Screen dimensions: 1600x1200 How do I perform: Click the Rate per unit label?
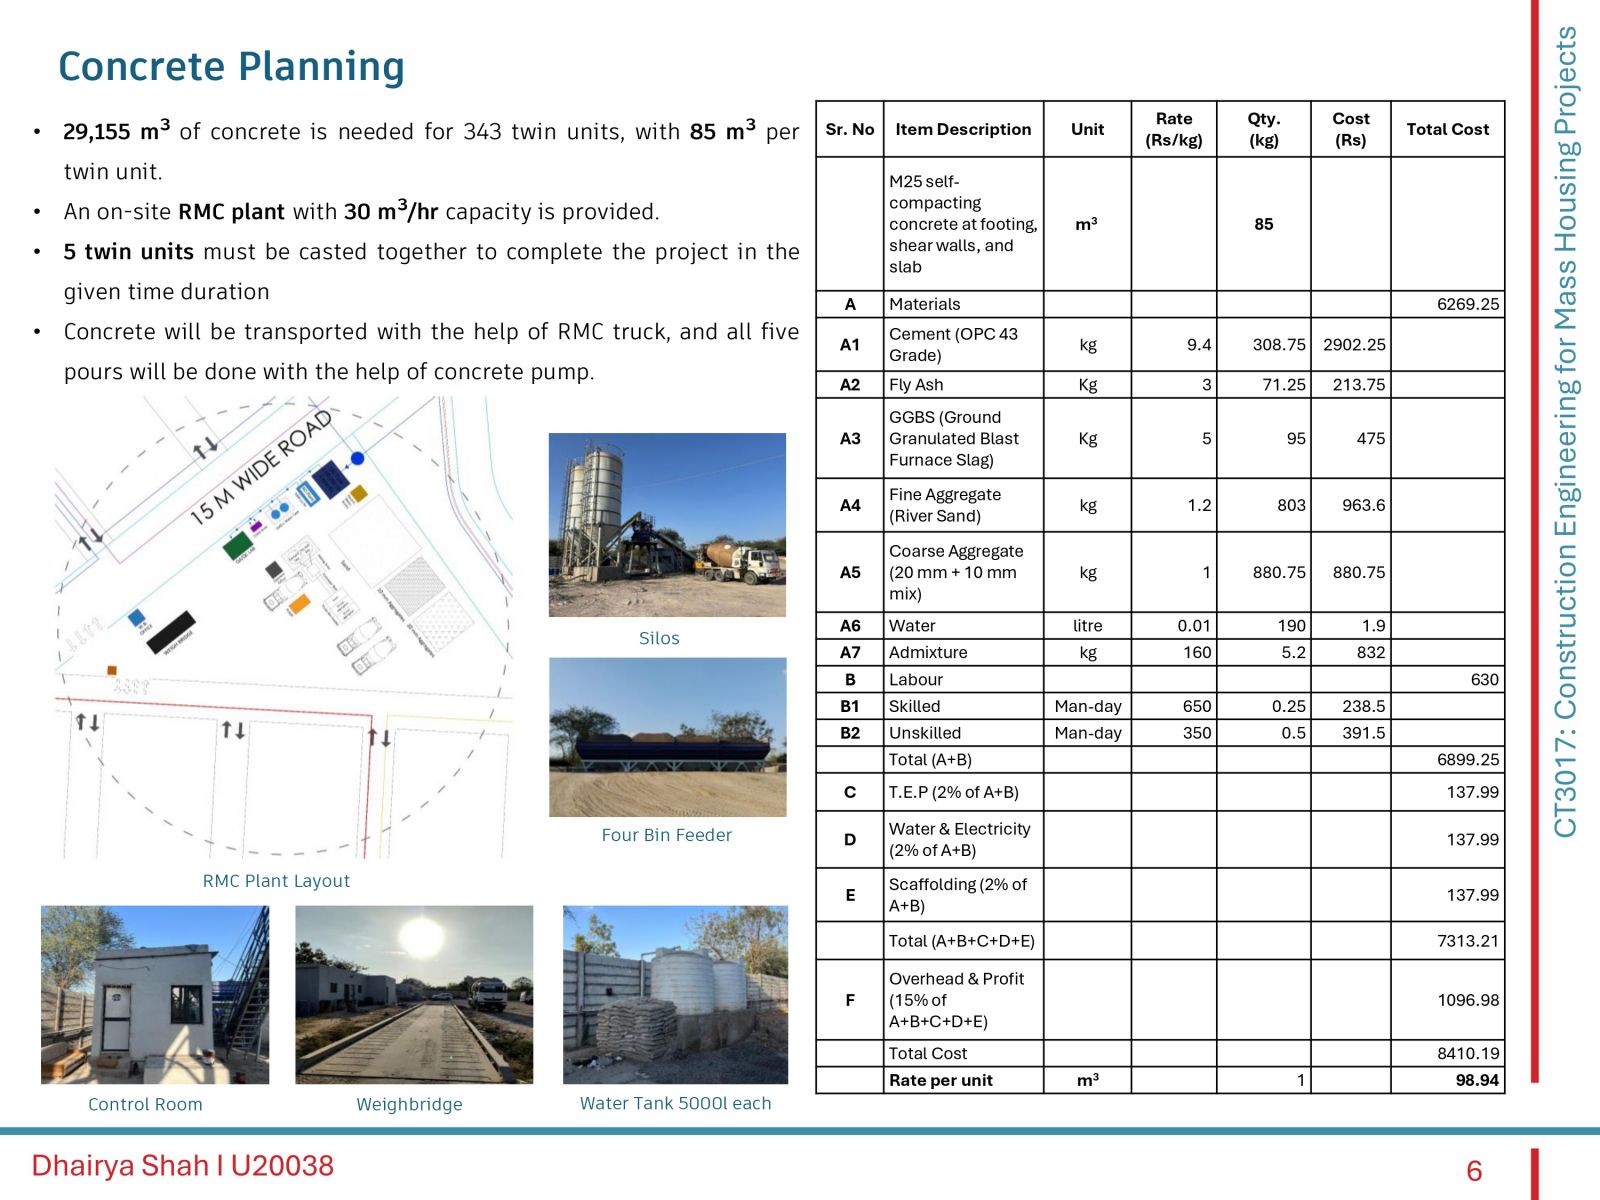941,1080
